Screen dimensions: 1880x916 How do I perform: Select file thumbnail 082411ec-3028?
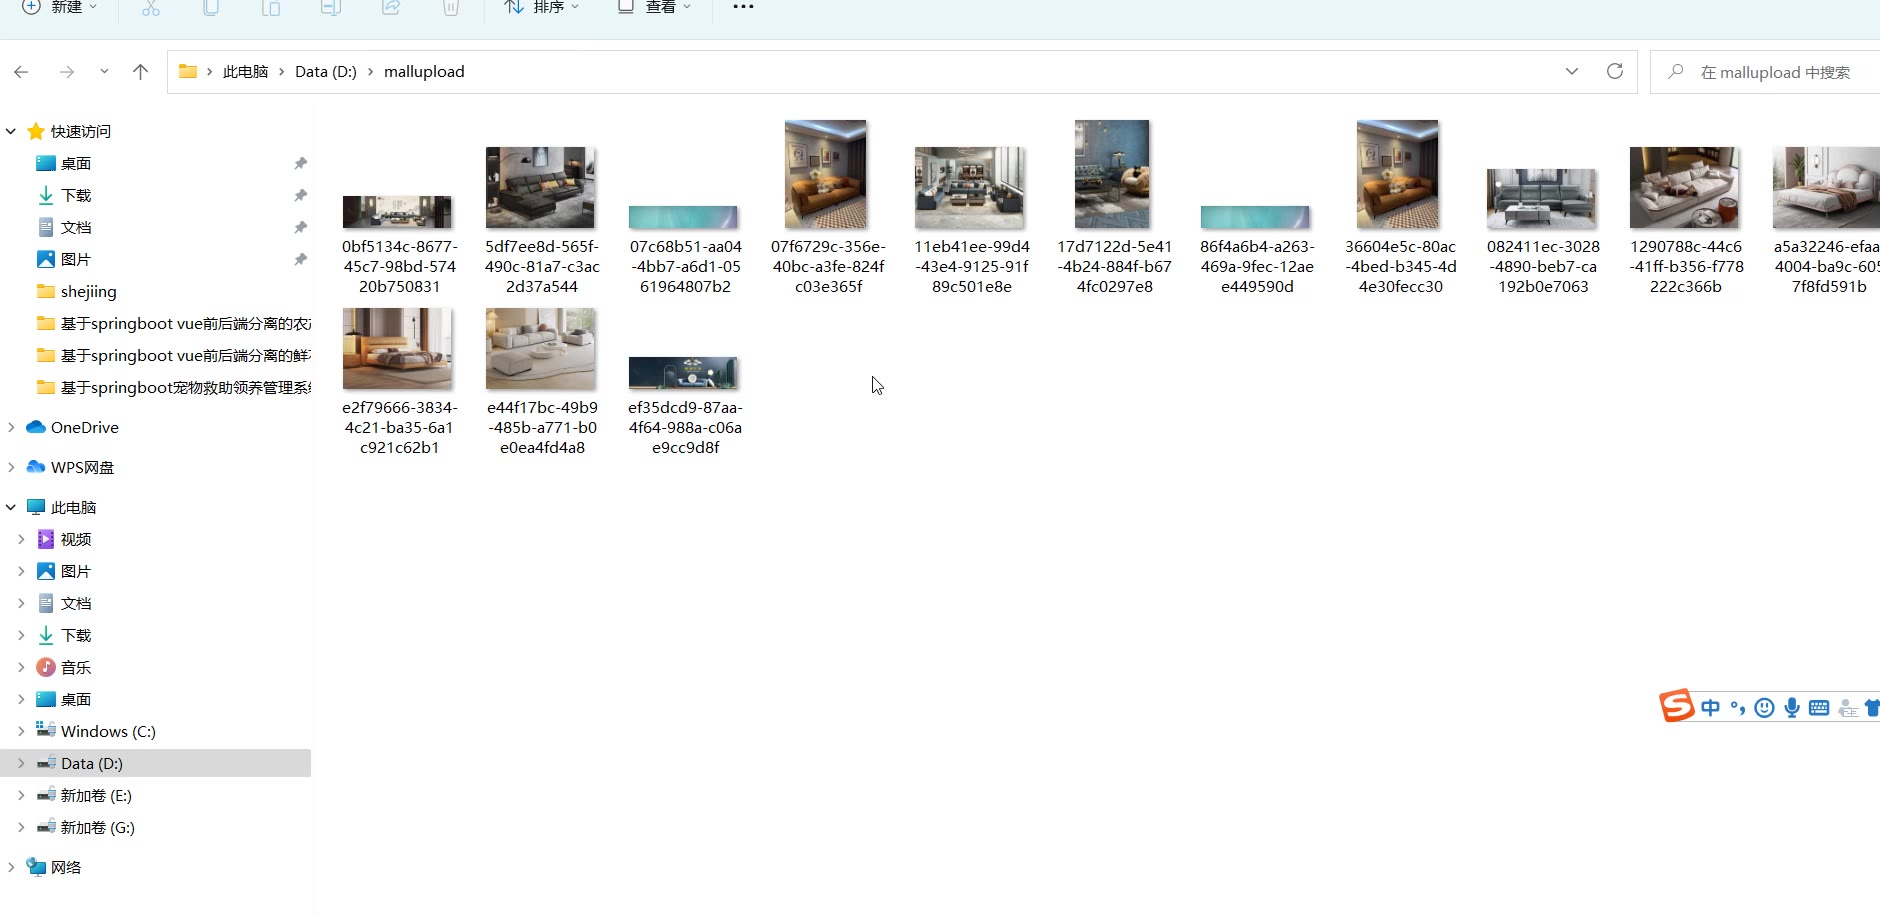click(1542, 199)
